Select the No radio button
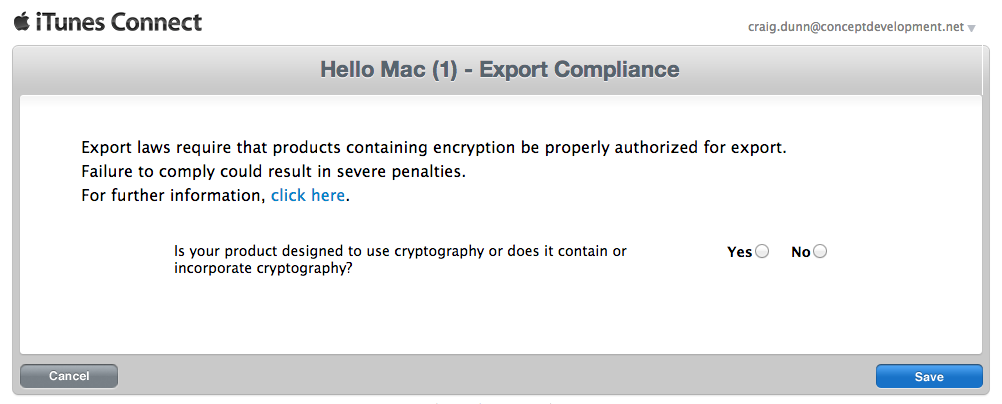Image resolution: width=1002 pixels, height=404 pixels. [x=820, y=252]
